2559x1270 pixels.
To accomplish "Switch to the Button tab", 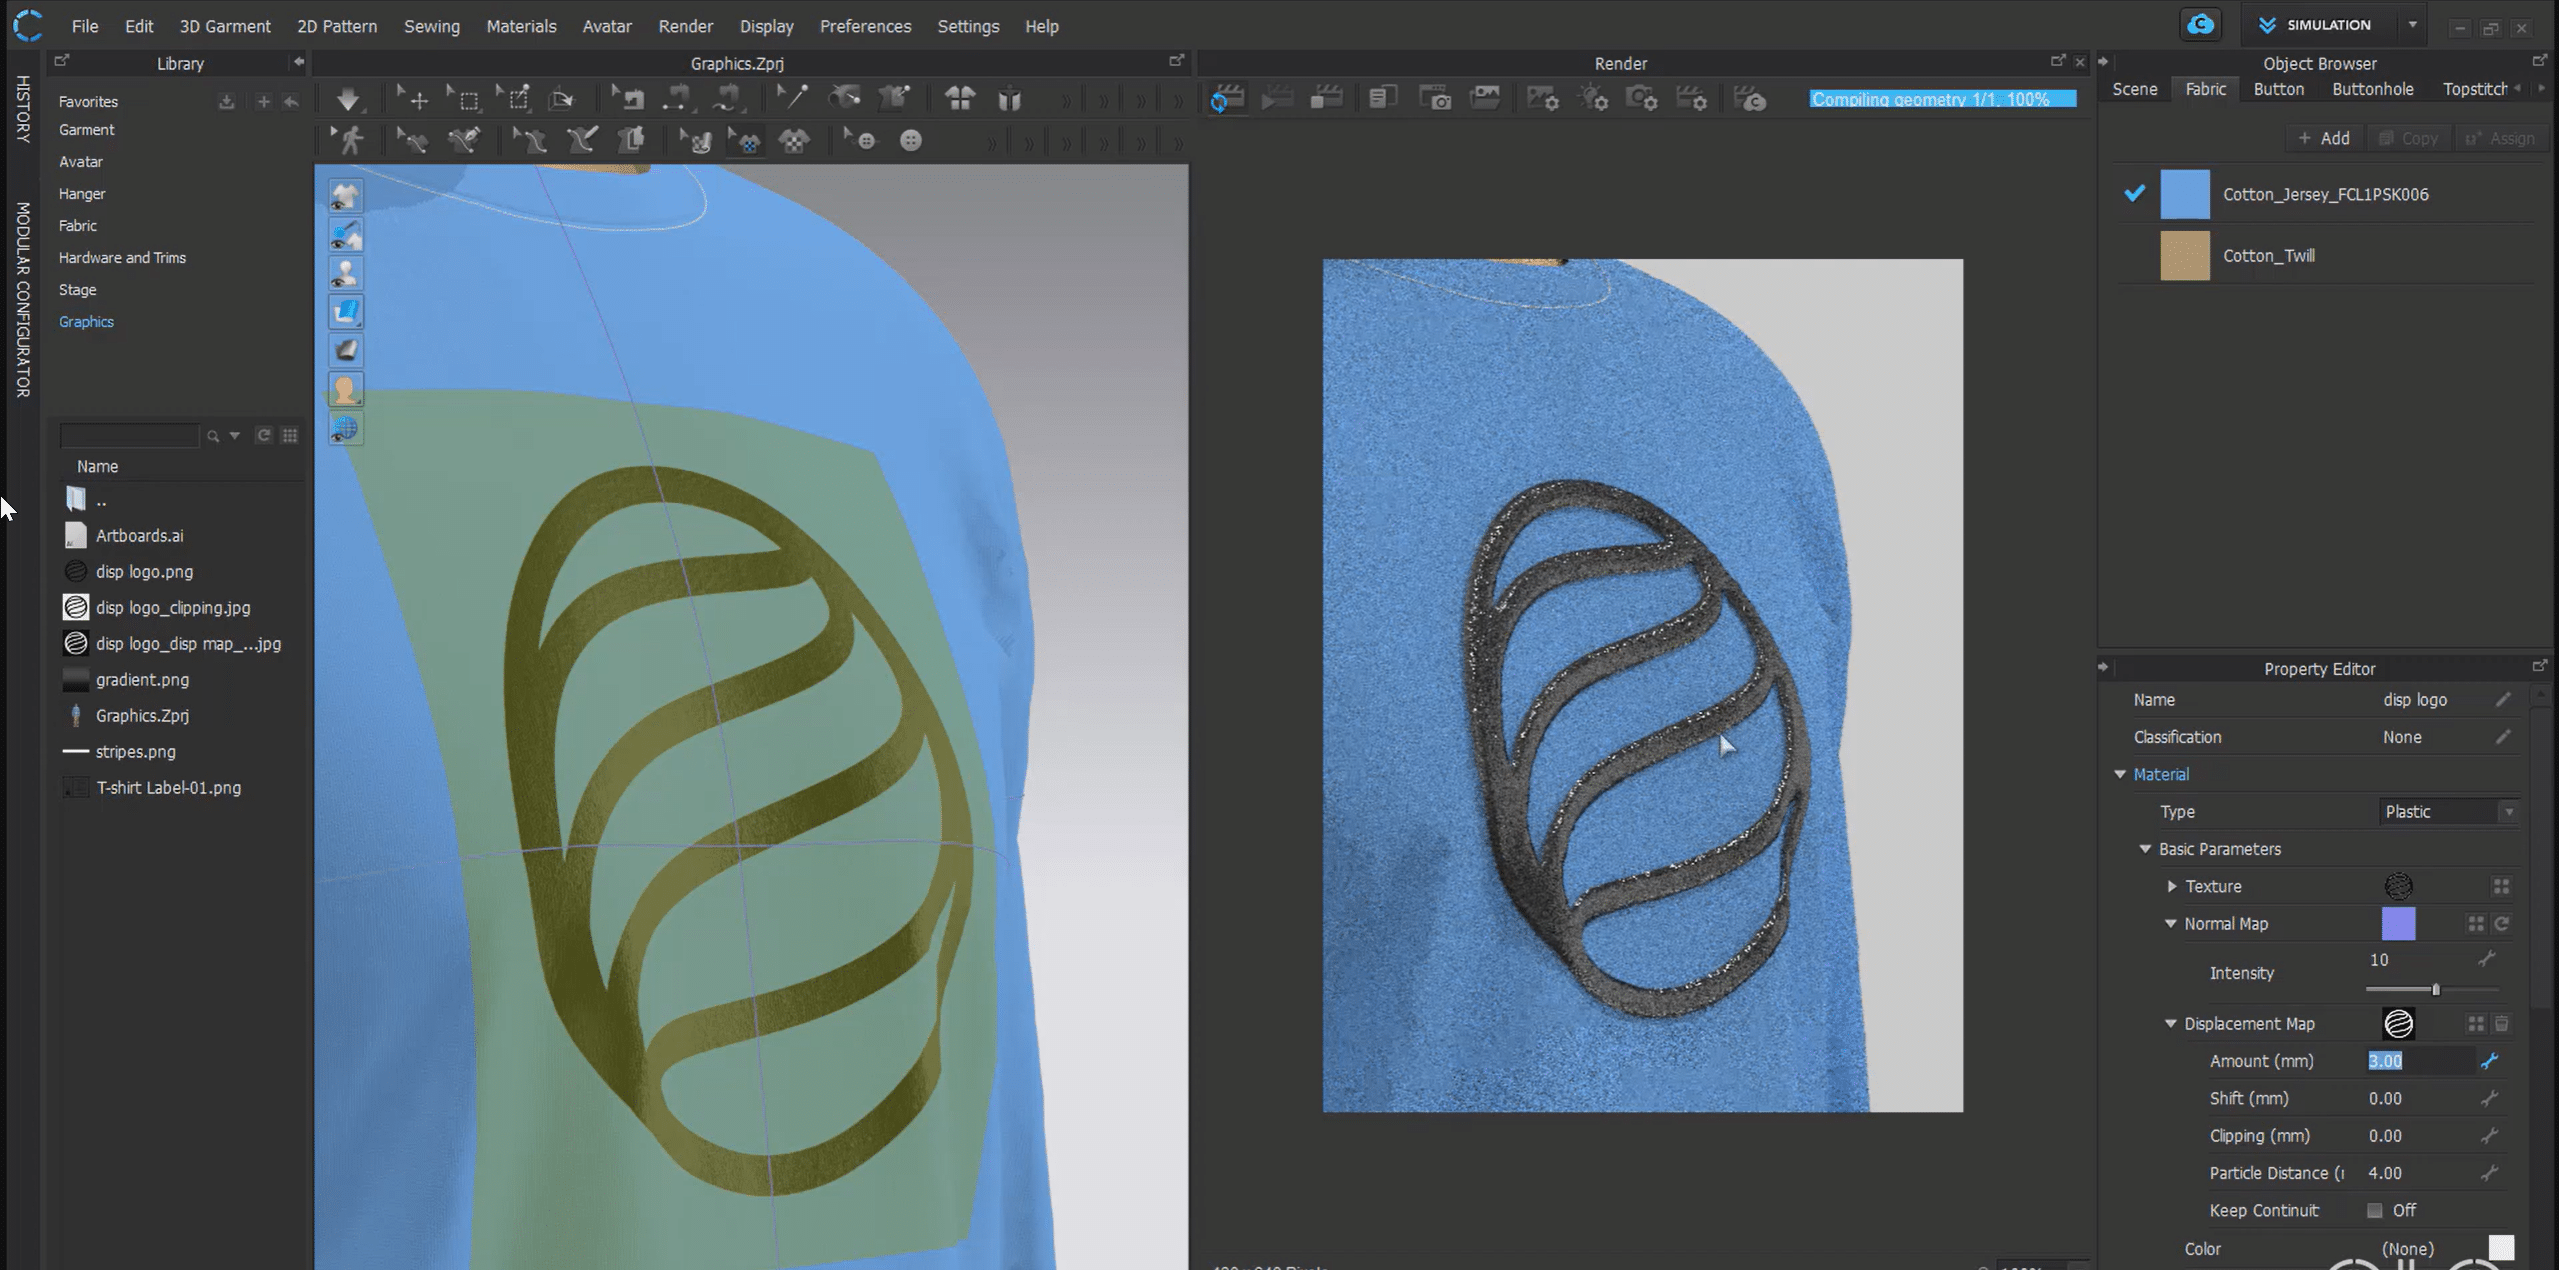I will 2278,89.
